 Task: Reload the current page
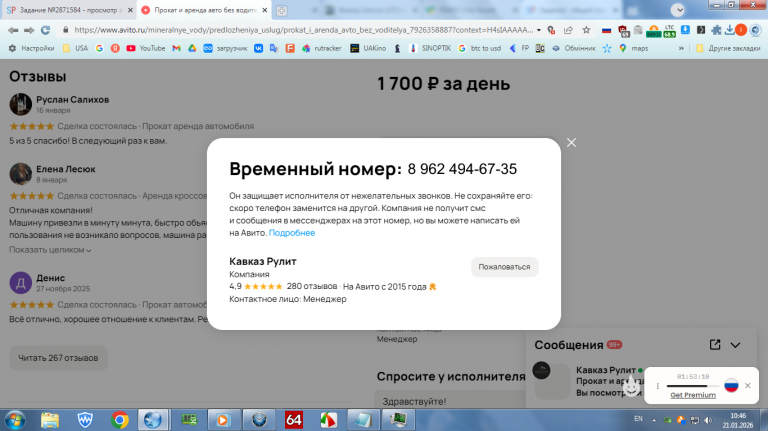coord(46,30)
